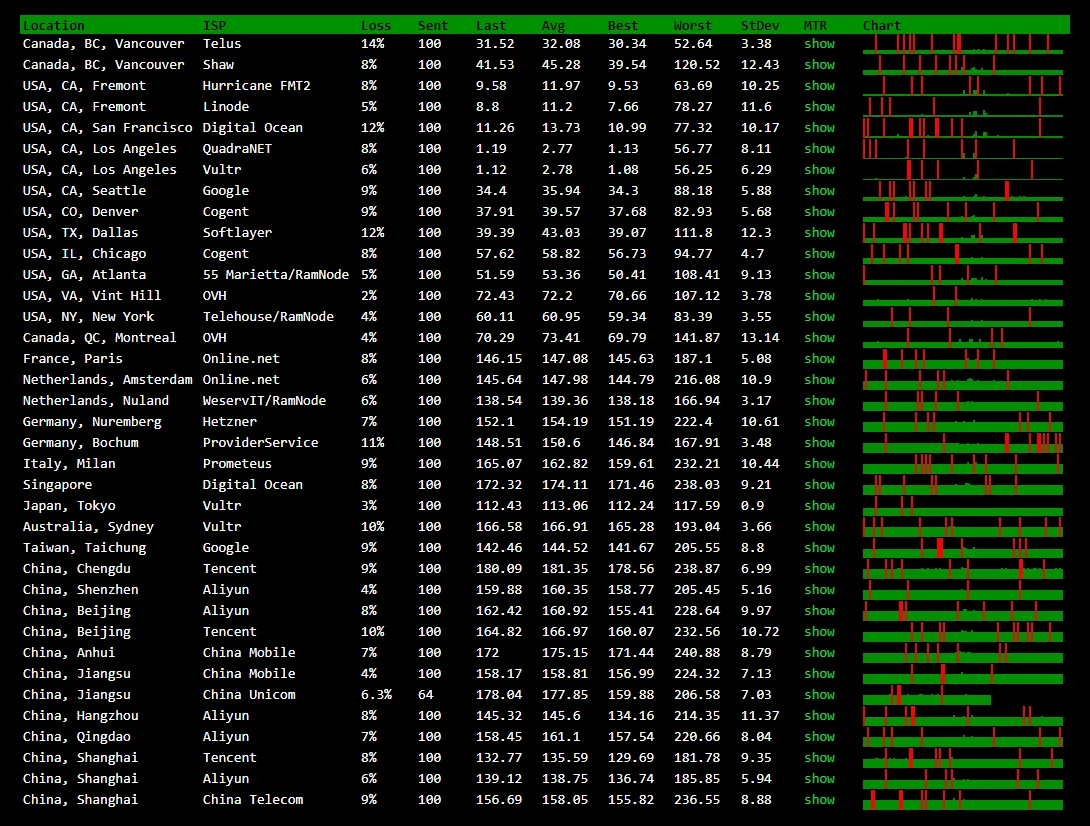Open 'show' link for Vancouver Shaw row
Screen dimensions: 1090x826
coord(819,65)
